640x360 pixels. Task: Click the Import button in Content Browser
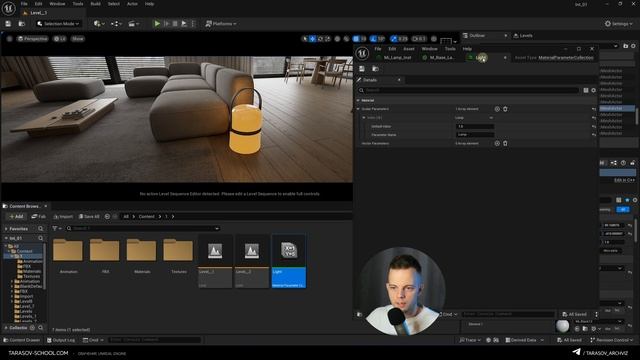point(63,216)
